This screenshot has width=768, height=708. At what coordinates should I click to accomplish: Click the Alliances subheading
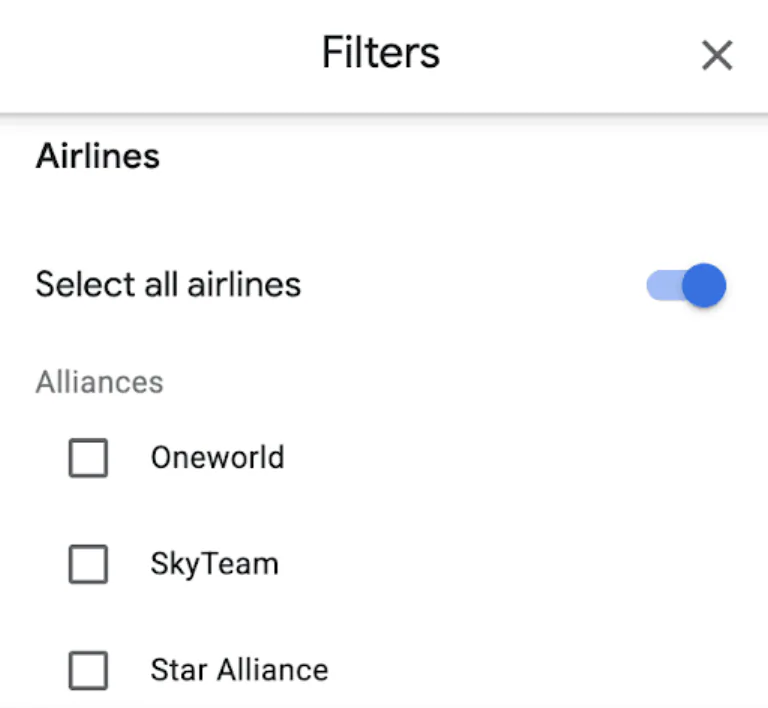click(99, 382)
